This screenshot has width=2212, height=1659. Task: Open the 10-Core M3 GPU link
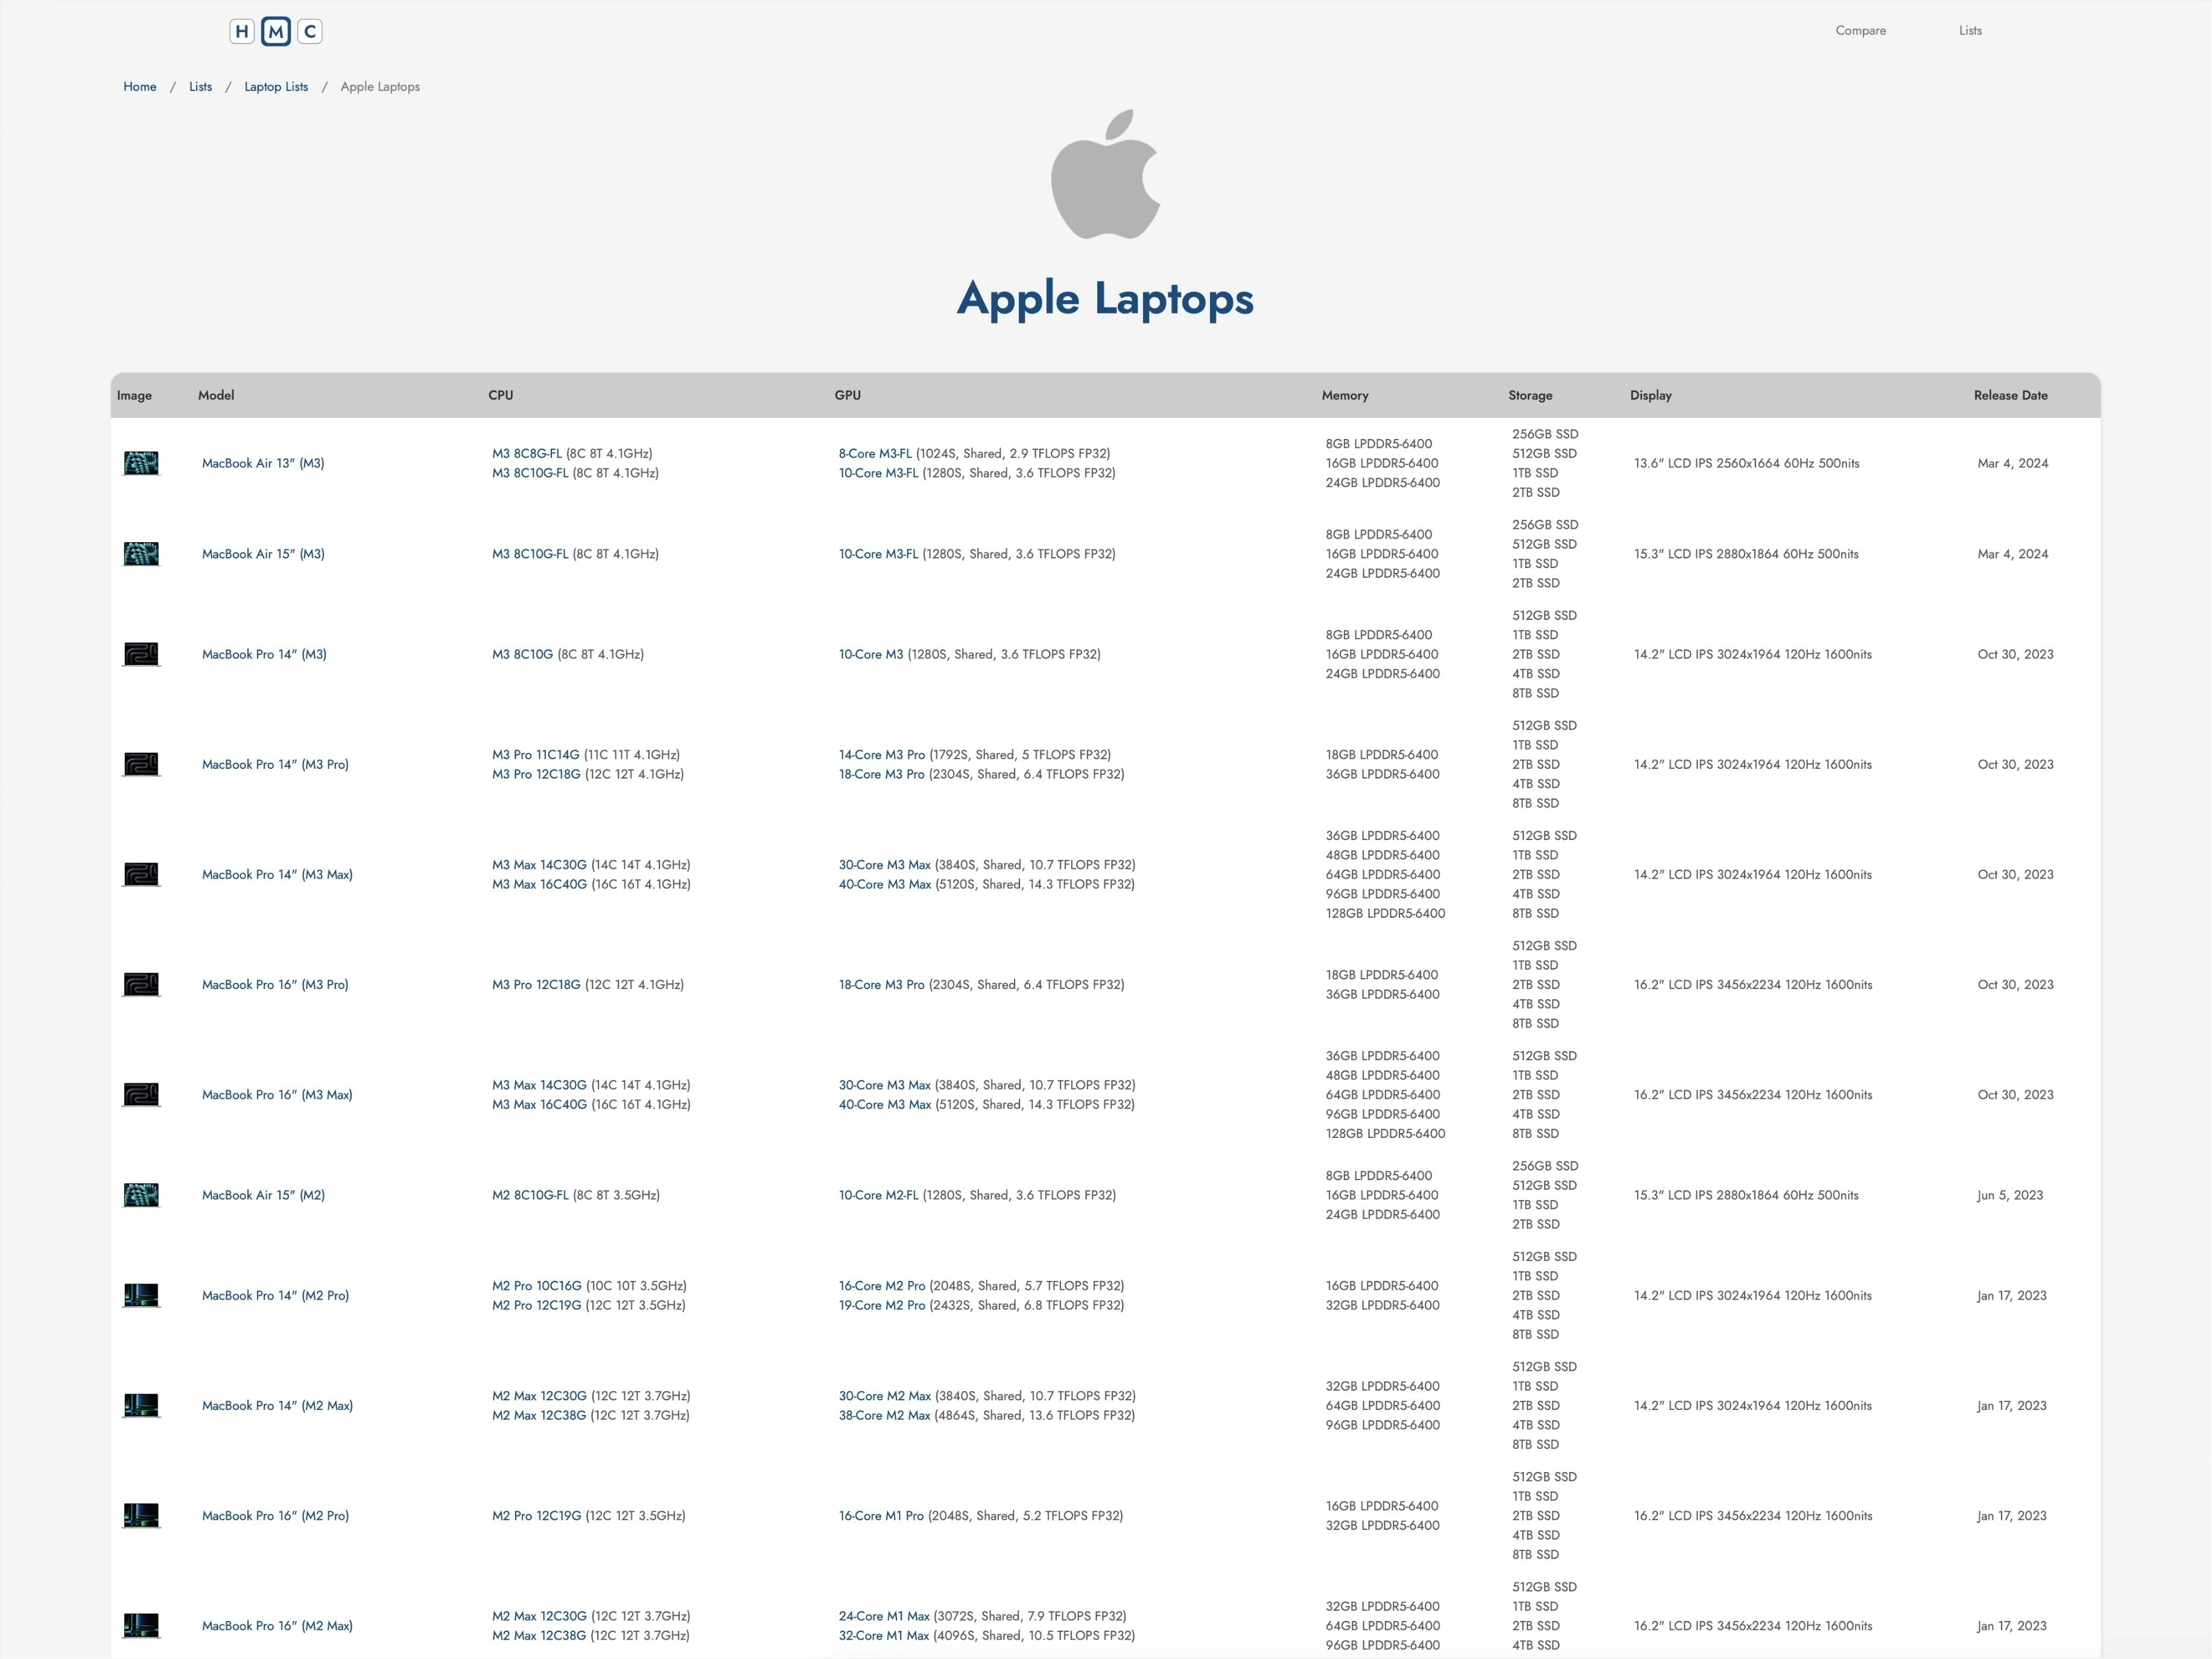pyautogui.click(x=871, y=654)
